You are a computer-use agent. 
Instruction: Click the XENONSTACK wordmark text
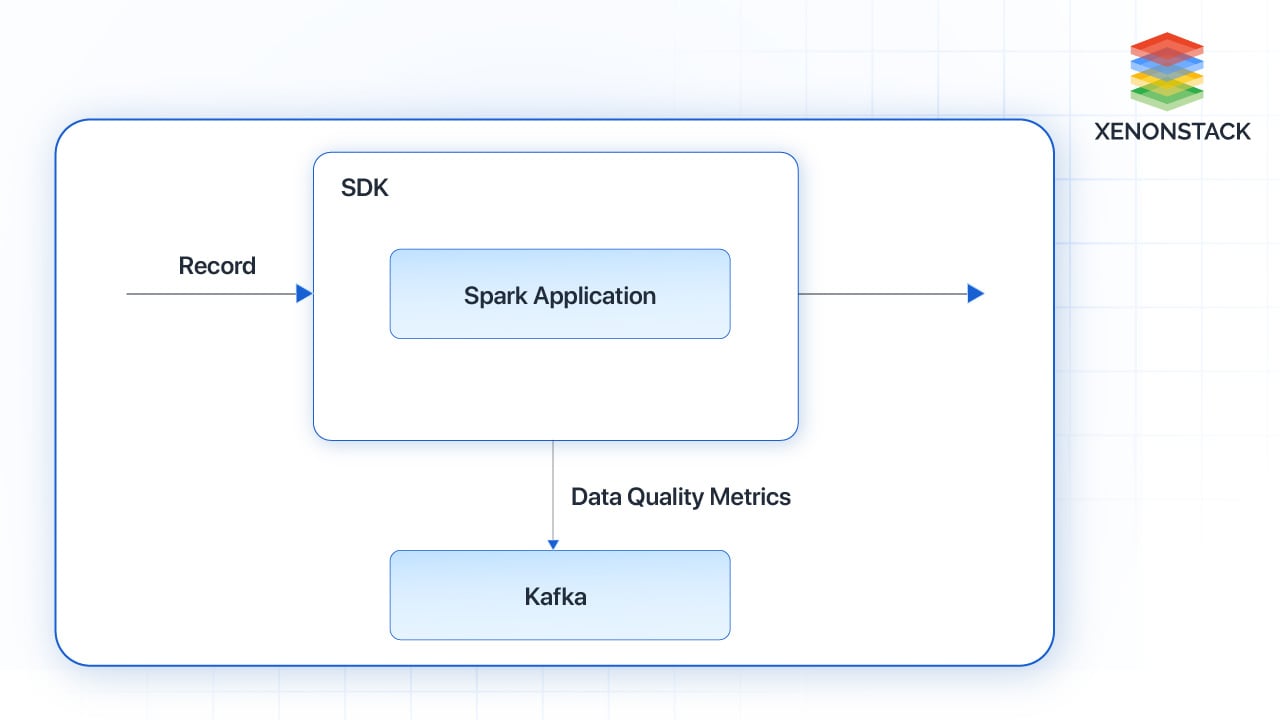pyautogui.click(x=1170, y=131)
